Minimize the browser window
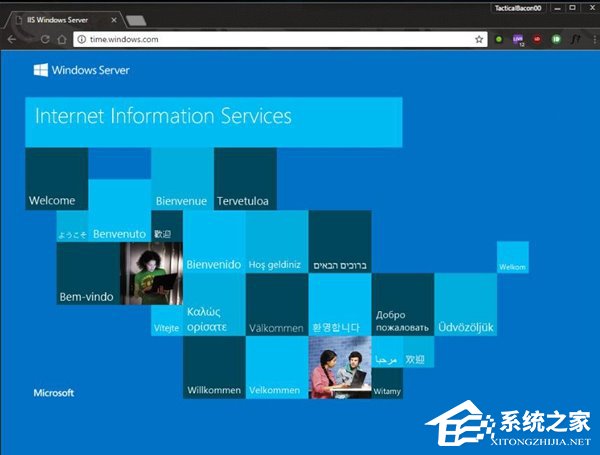Screen dimensions: 600x455 (x=558, y=8)
